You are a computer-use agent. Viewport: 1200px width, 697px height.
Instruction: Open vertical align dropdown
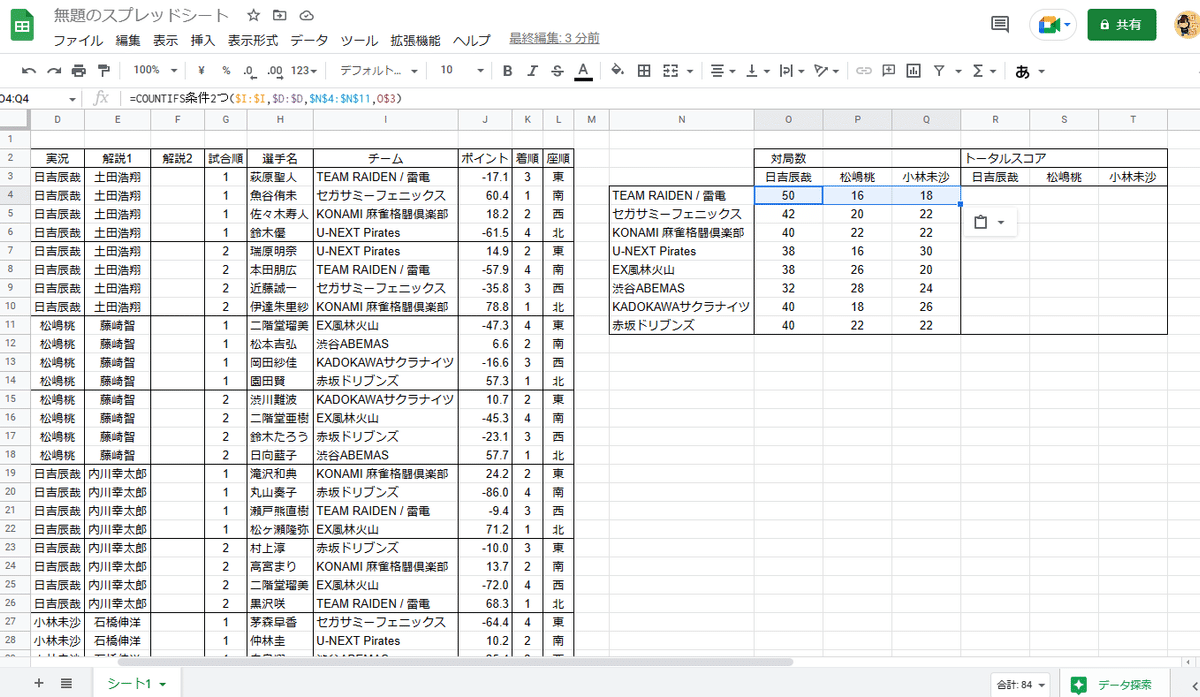[x=756, y=71]
